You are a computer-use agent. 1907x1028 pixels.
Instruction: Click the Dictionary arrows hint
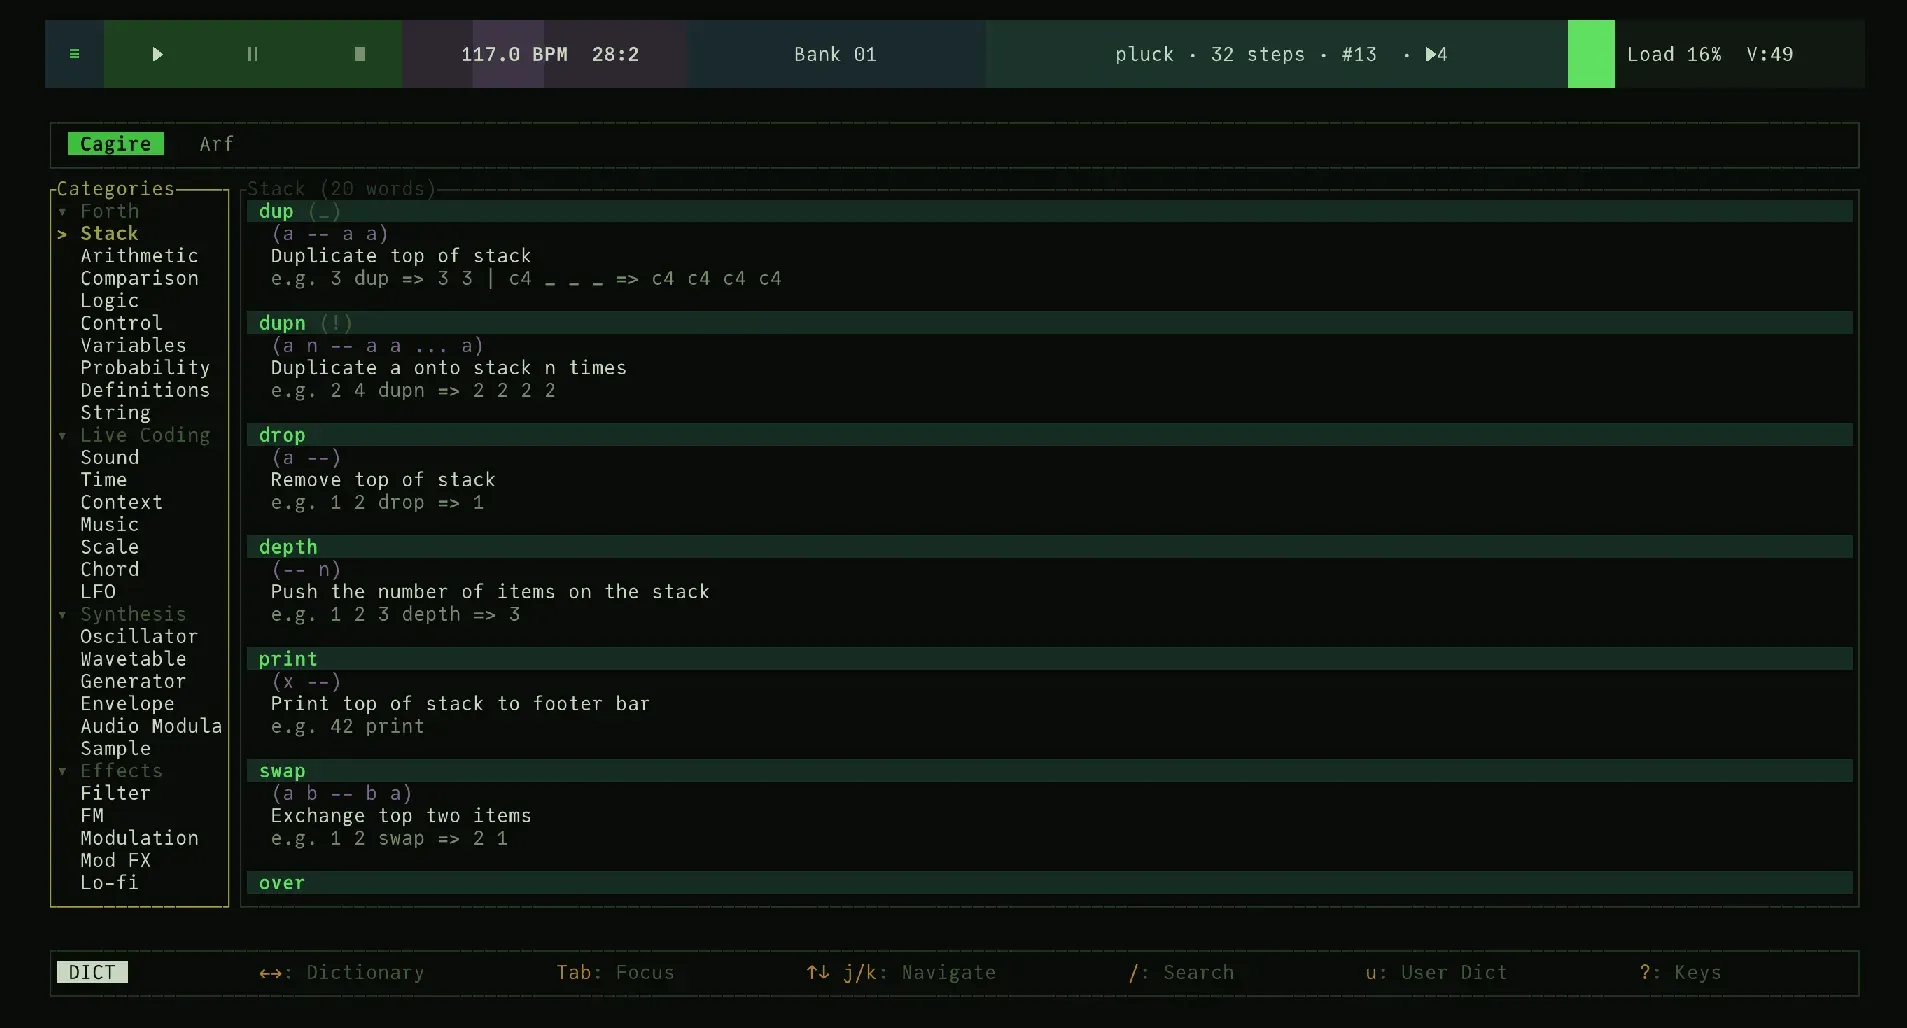341,972
